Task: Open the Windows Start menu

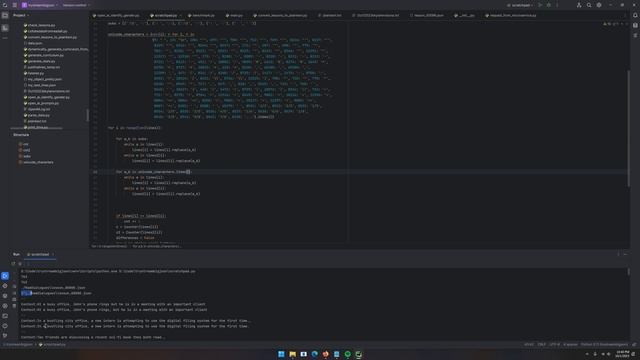Action: [x=281, y=354]
